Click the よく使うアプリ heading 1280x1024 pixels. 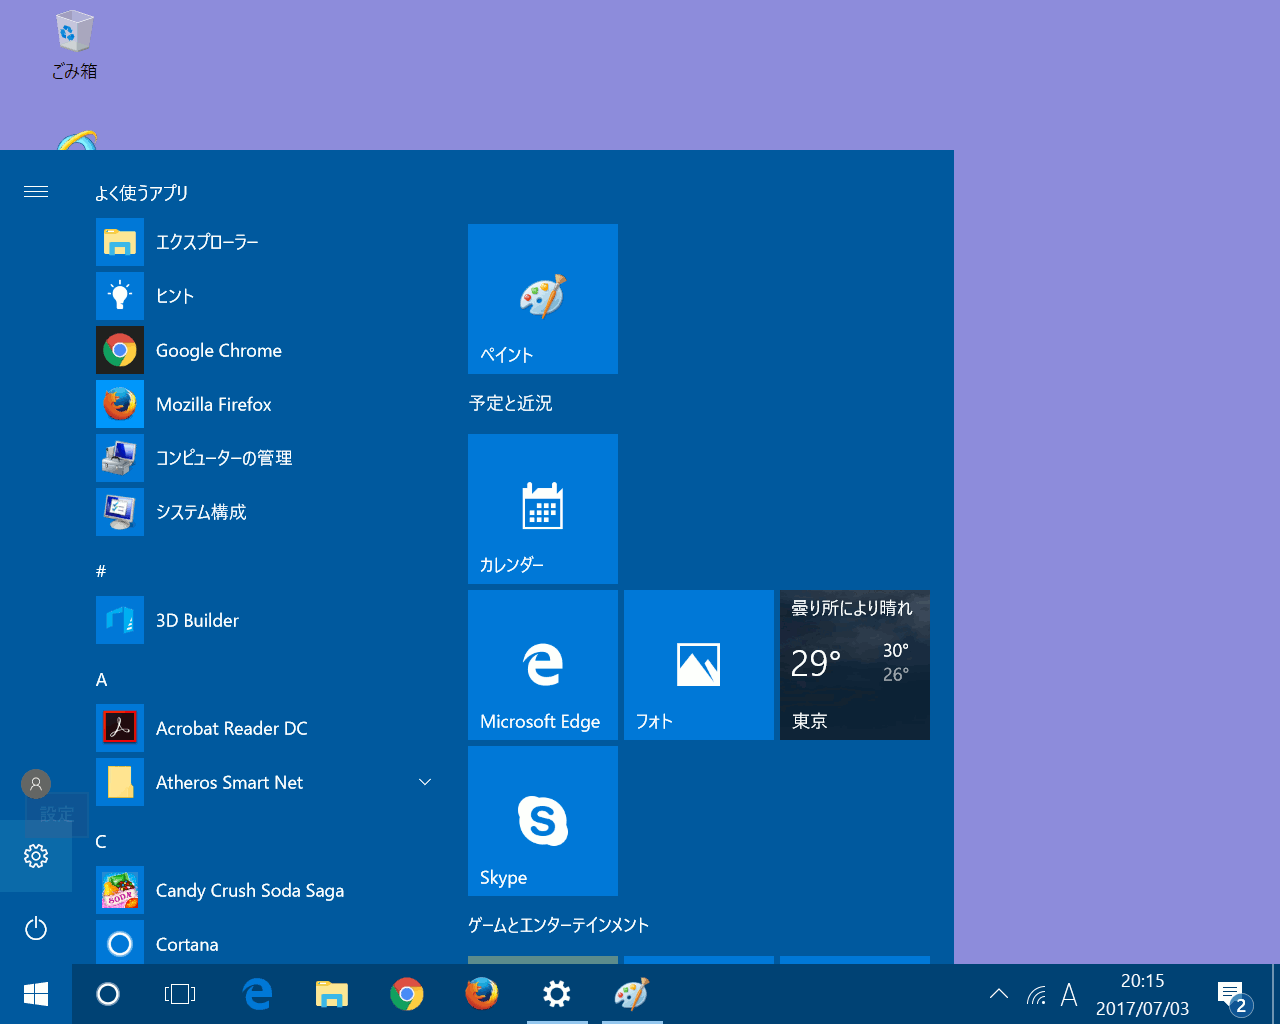pyautogui.click(x=142, y=193)
